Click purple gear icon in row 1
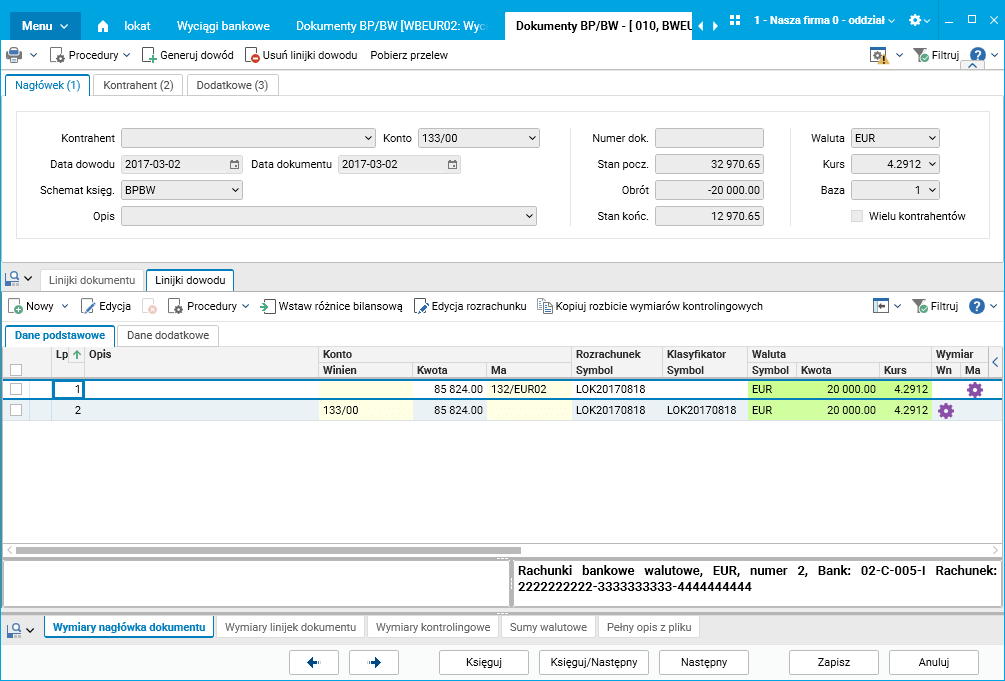 click(x=974, y=390)
